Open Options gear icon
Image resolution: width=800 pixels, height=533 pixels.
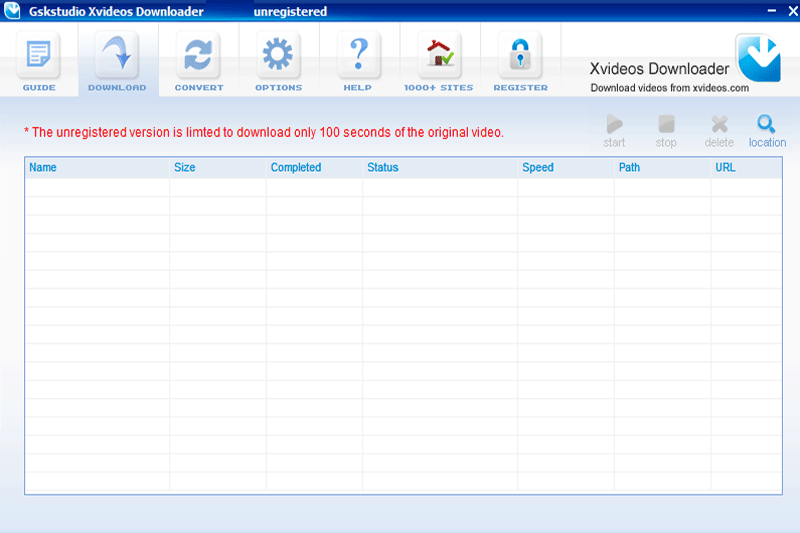click(278, 55)
